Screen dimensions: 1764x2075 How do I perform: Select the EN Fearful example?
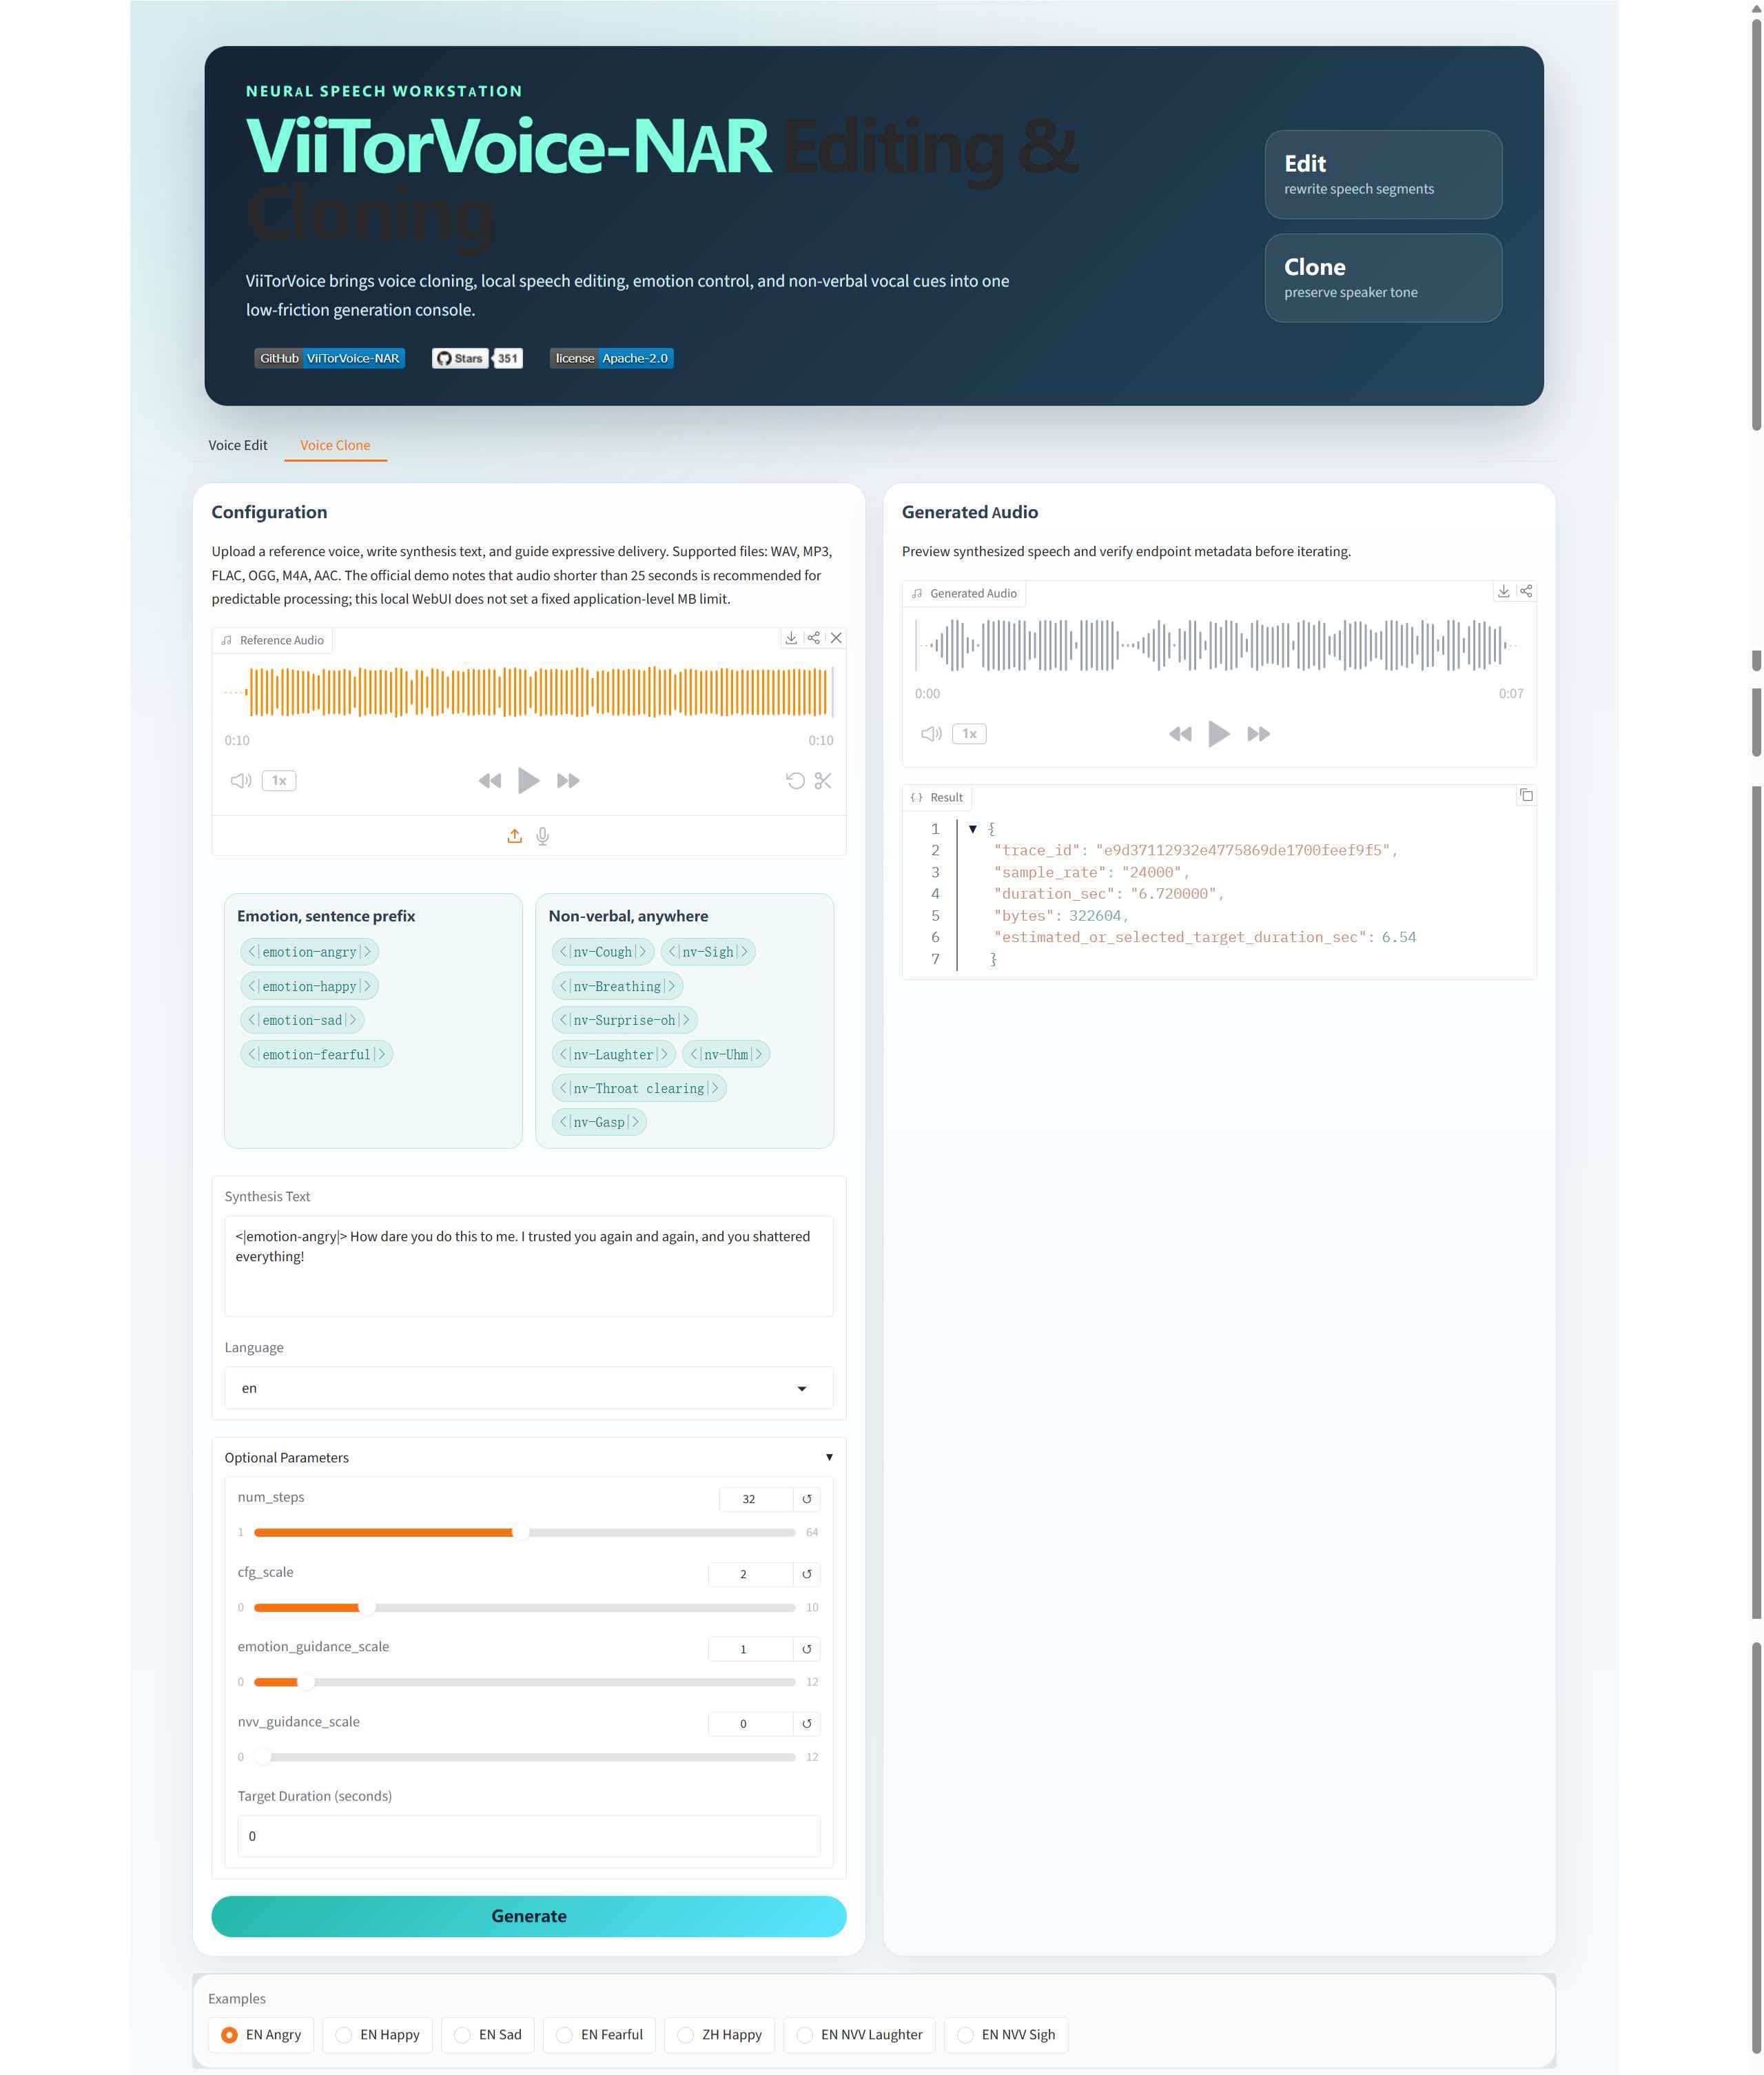[599, 2035]
